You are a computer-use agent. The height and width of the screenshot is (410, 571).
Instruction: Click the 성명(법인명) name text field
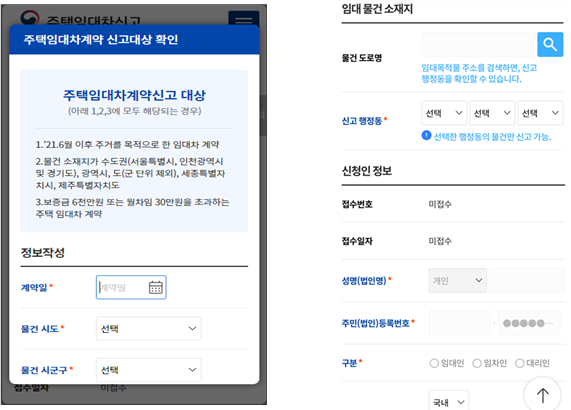tap(527, 280)
